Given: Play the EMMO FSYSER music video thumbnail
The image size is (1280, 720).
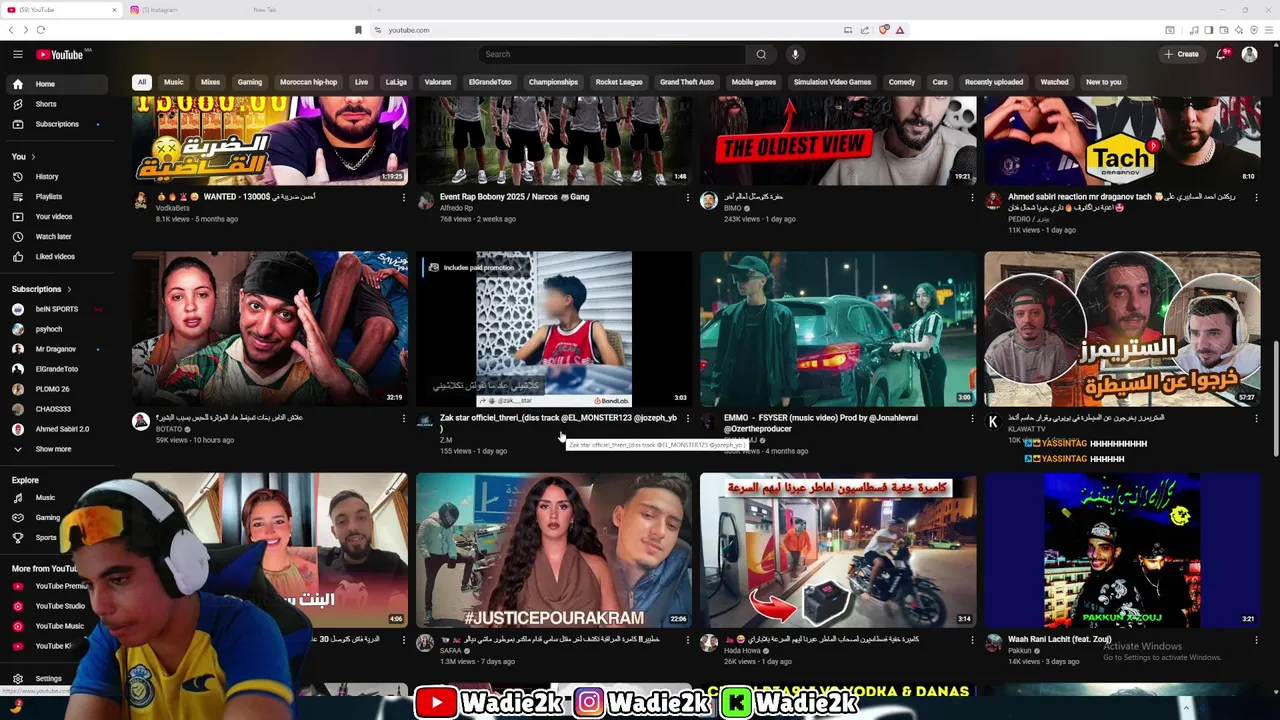Looking at the screenshot, I should 838,329.
